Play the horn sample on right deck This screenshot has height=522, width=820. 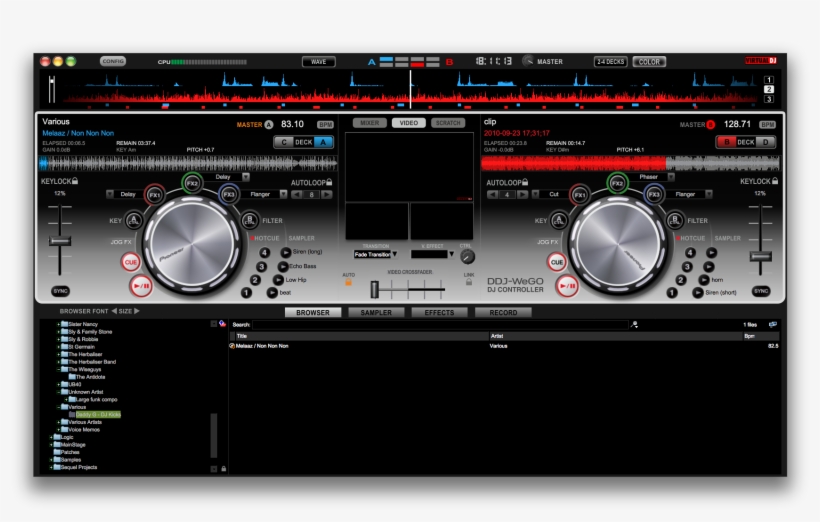click(x=704, y=280)
